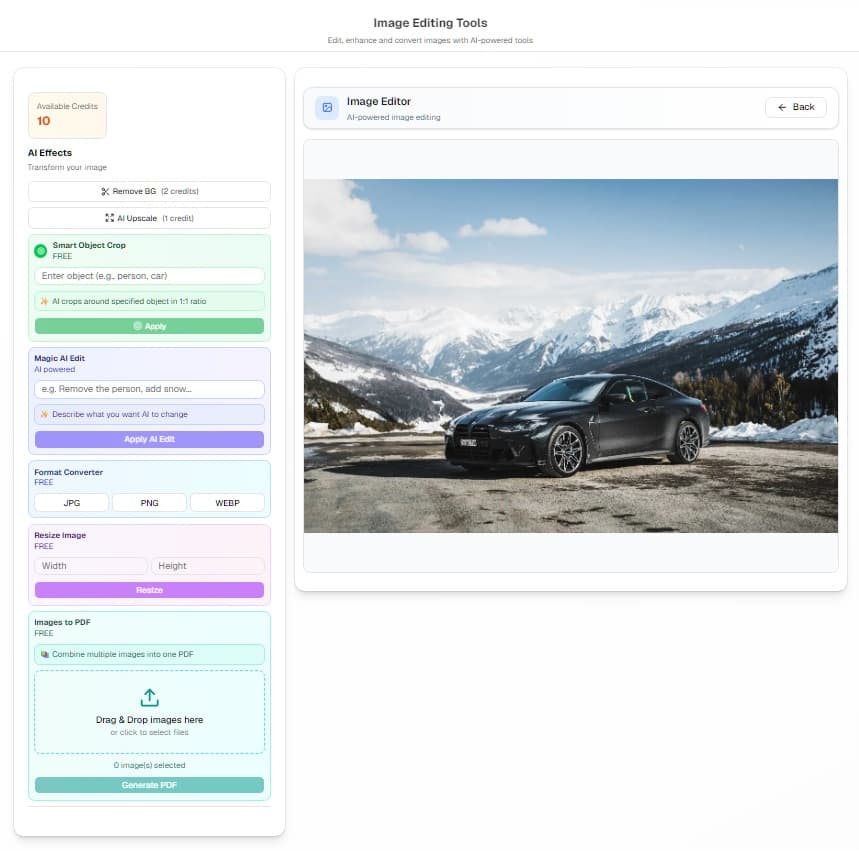Screen dimensions: 859x853
Task: Click the AI Upscale button
Action: [x=149, y=218]
